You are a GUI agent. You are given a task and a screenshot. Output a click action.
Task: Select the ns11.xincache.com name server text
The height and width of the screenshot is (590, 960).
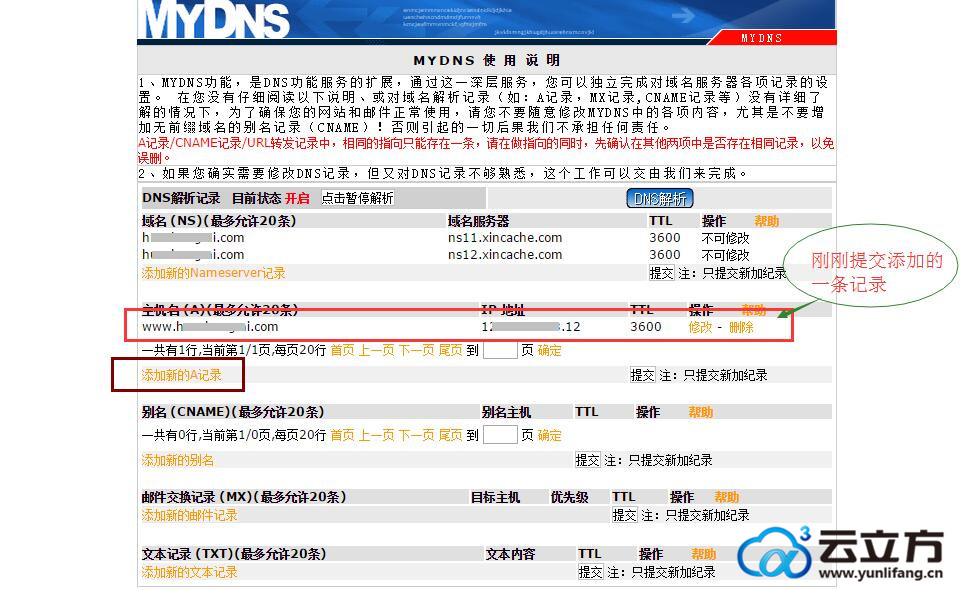coord(504,237)
